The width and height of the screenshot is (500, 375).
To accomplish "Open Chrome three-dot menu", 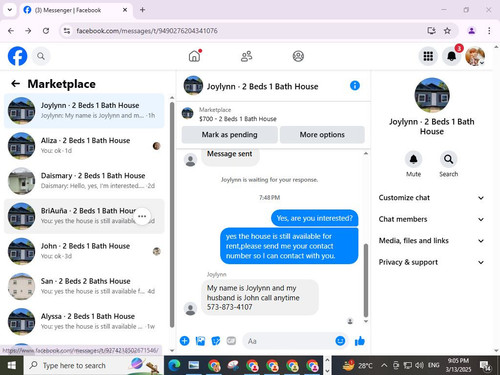I will 489,31.
